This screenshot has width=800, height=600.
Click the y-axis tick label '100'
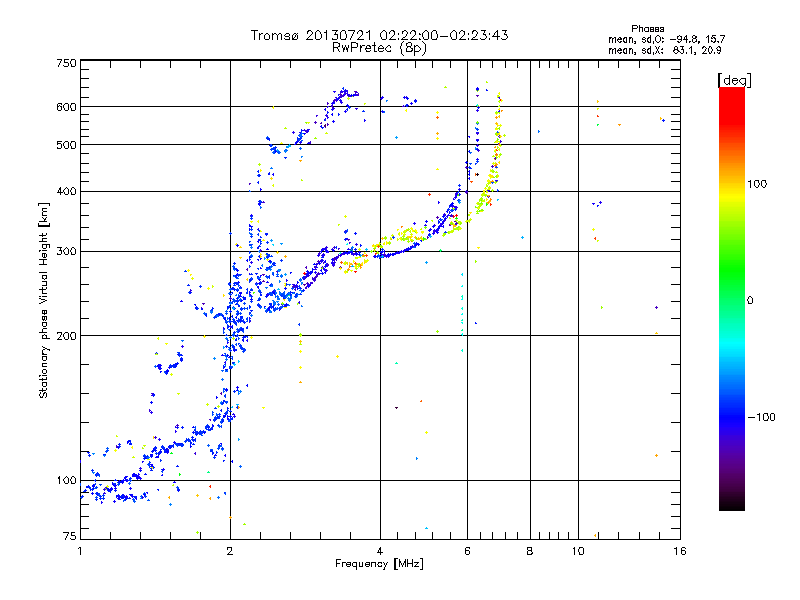coord(66,480)
